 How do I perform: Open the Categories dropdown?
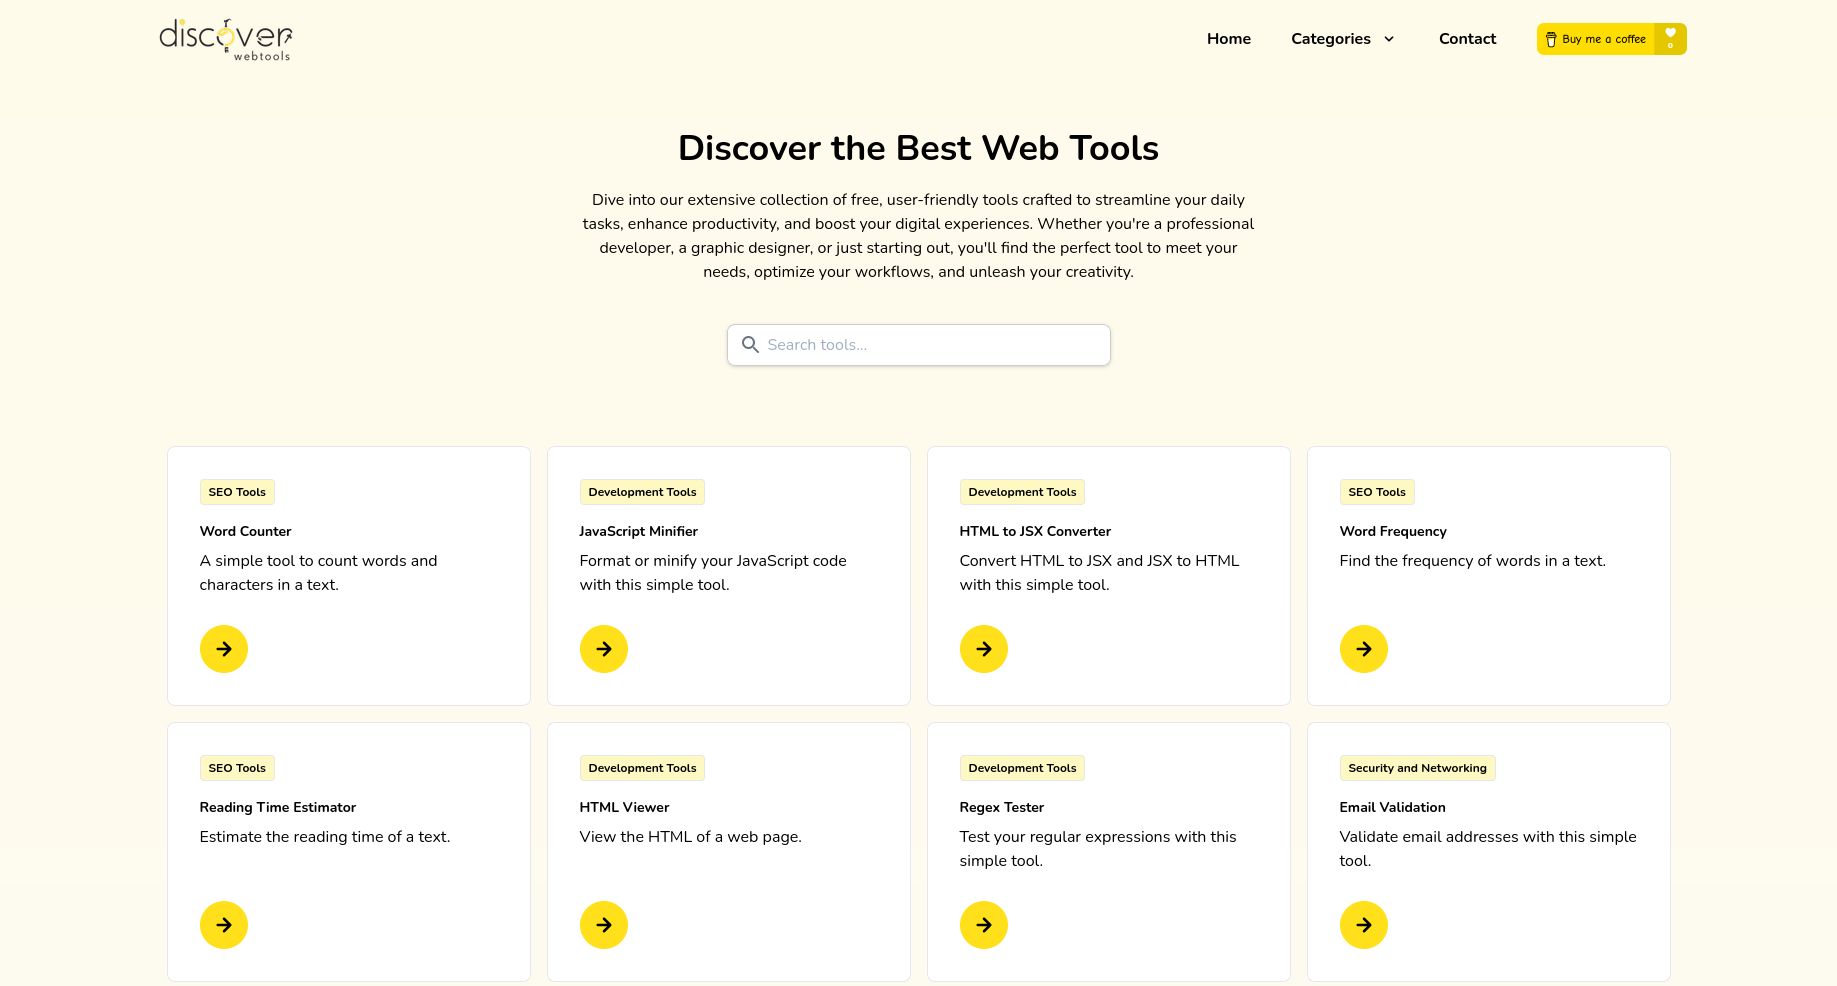[1341, 39]
